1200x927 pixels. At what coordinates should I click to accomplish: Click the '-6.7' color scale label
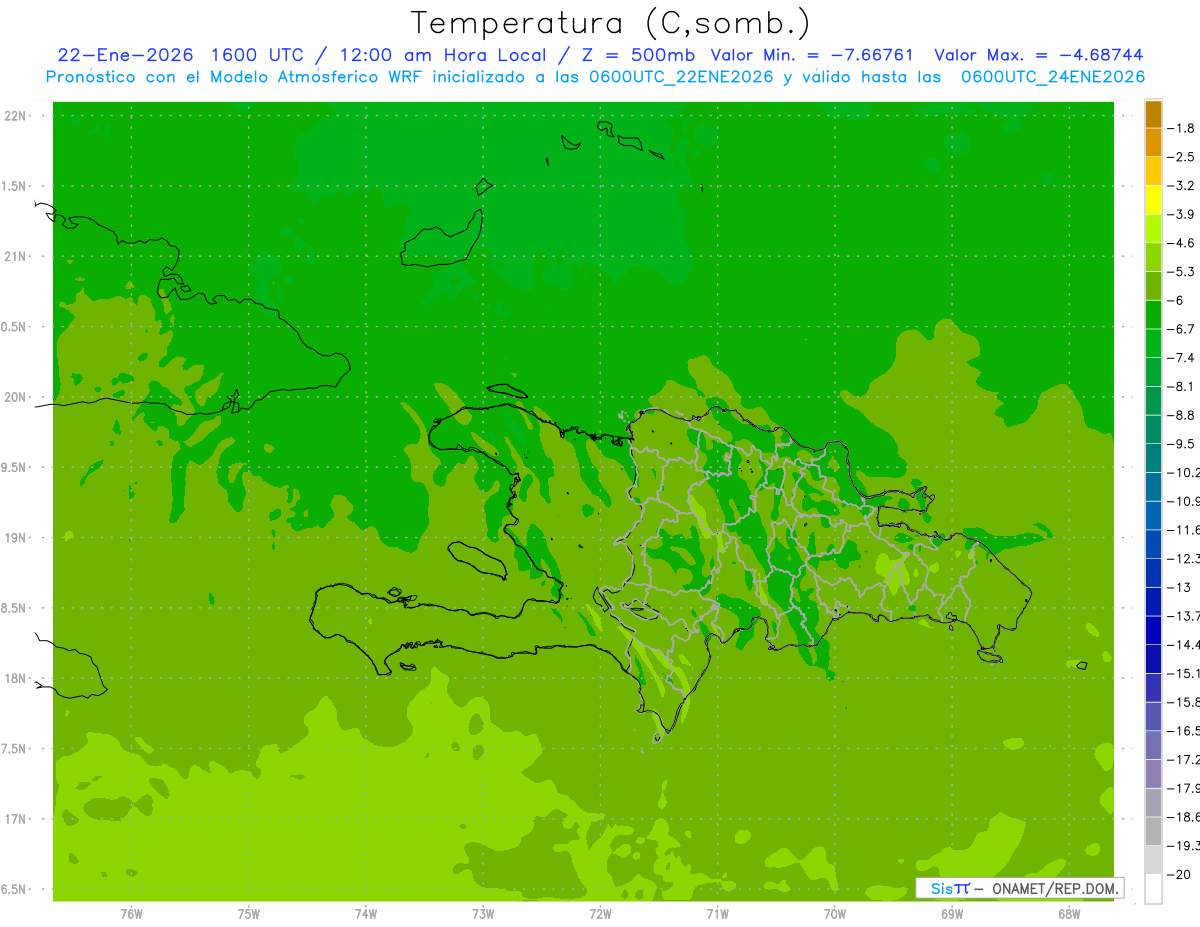tap(1181, 329)
